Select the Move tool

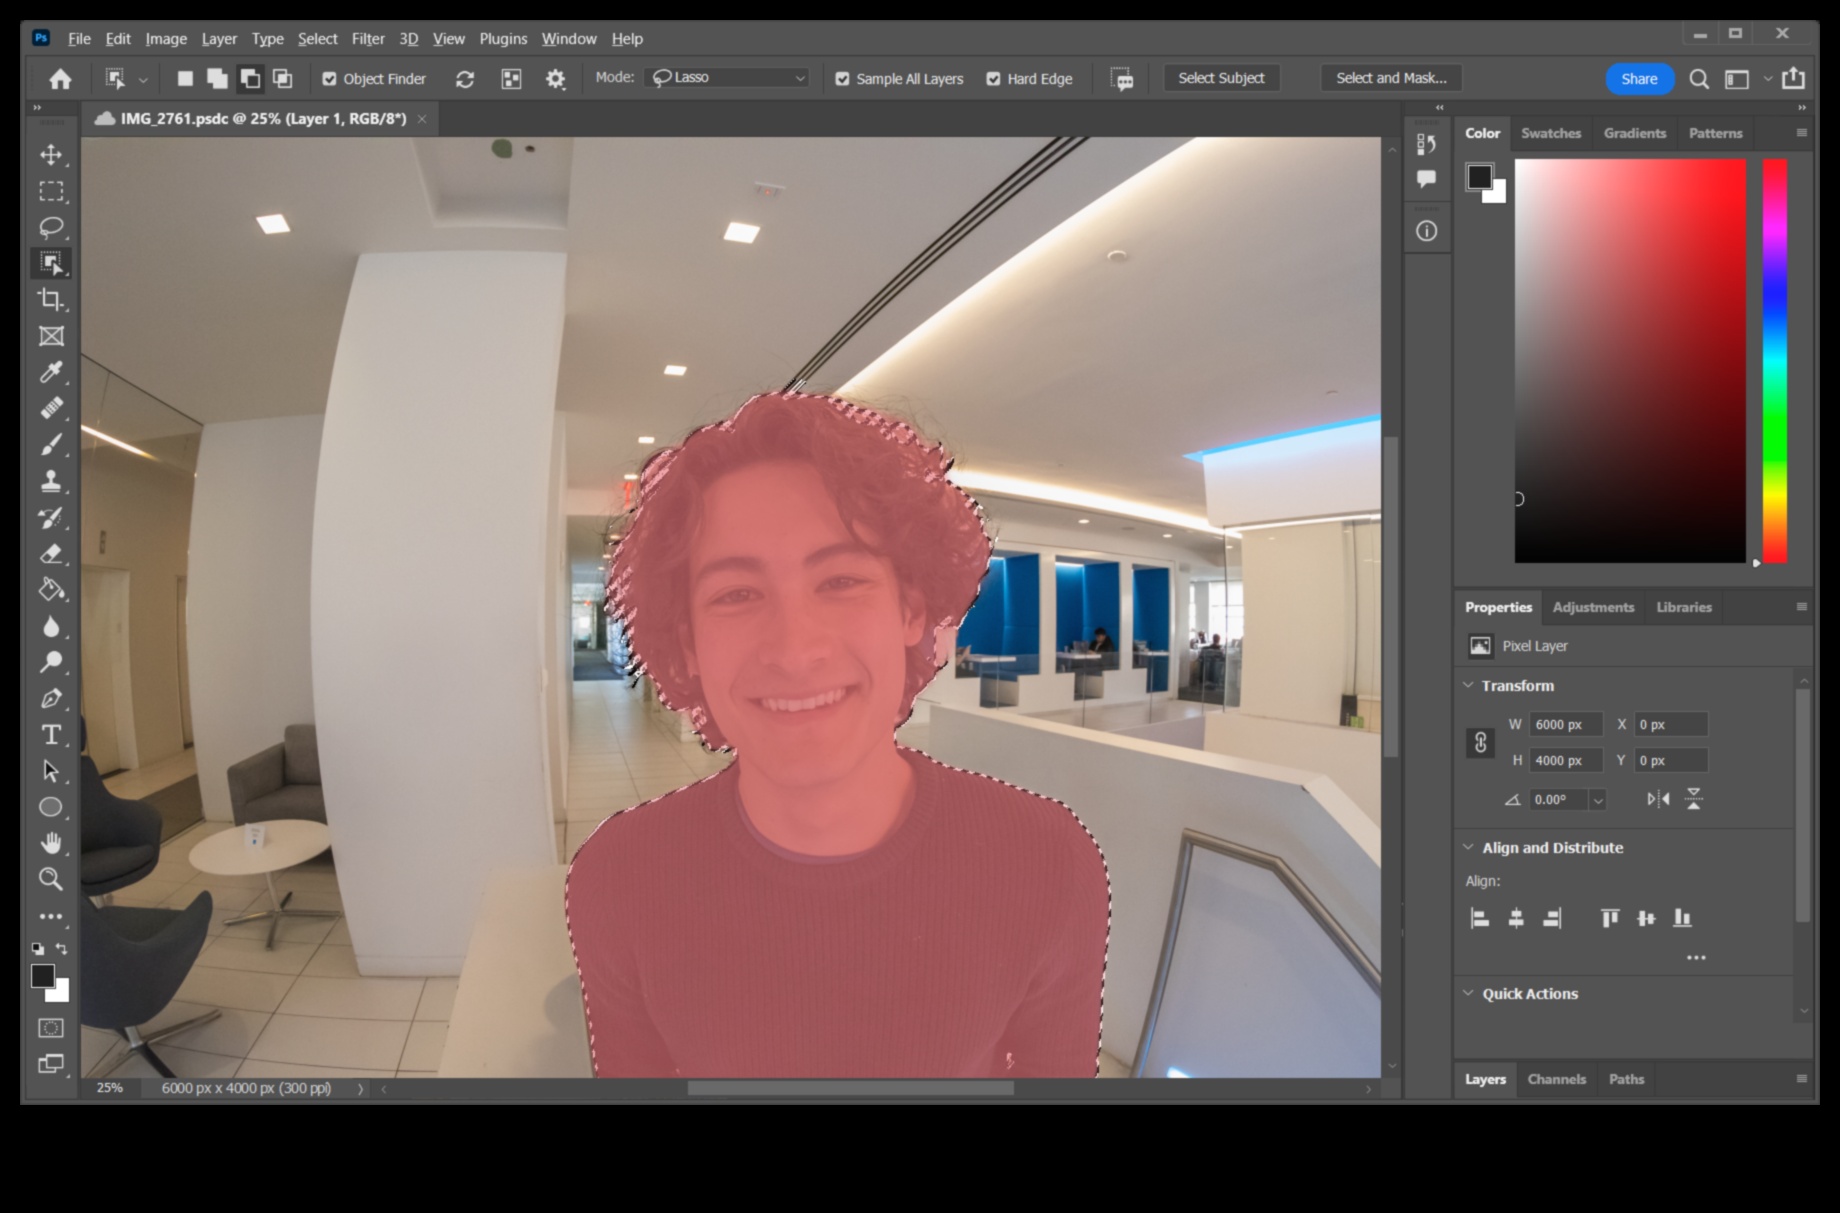click(52, 155)
